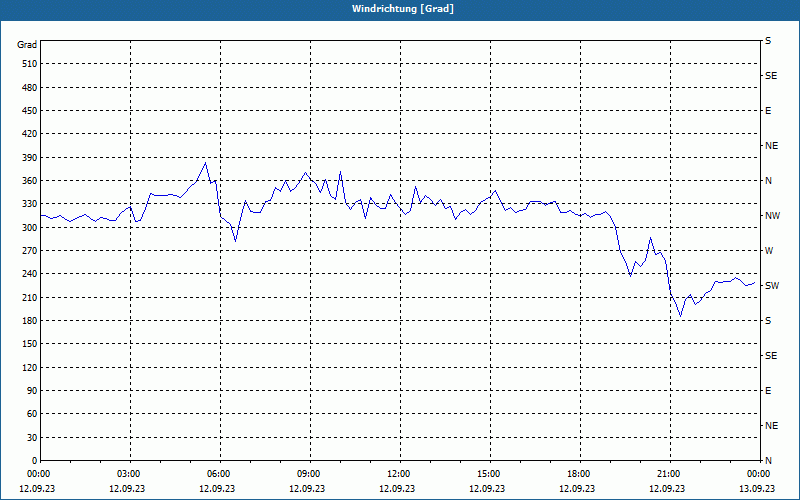800x500 pixels.
Task: Select the 12.09.23 date under 21:00
Action: pyautogui.click(x=667, y=488)
